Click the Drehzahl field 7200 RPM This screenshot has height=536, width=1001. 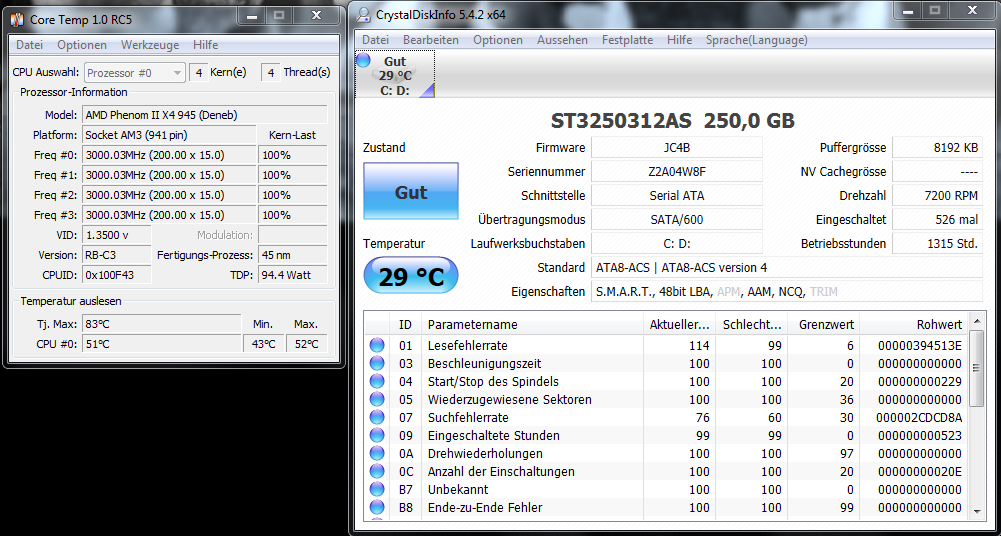pos(937,195)
